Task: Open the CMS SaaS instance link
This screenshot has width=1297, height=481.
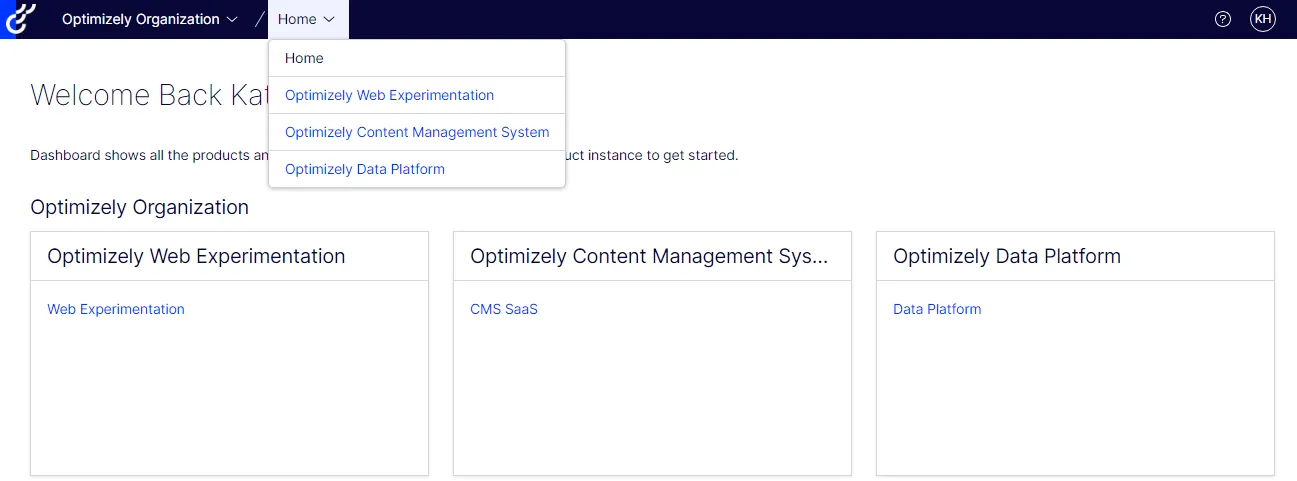Action: (504, 309)
